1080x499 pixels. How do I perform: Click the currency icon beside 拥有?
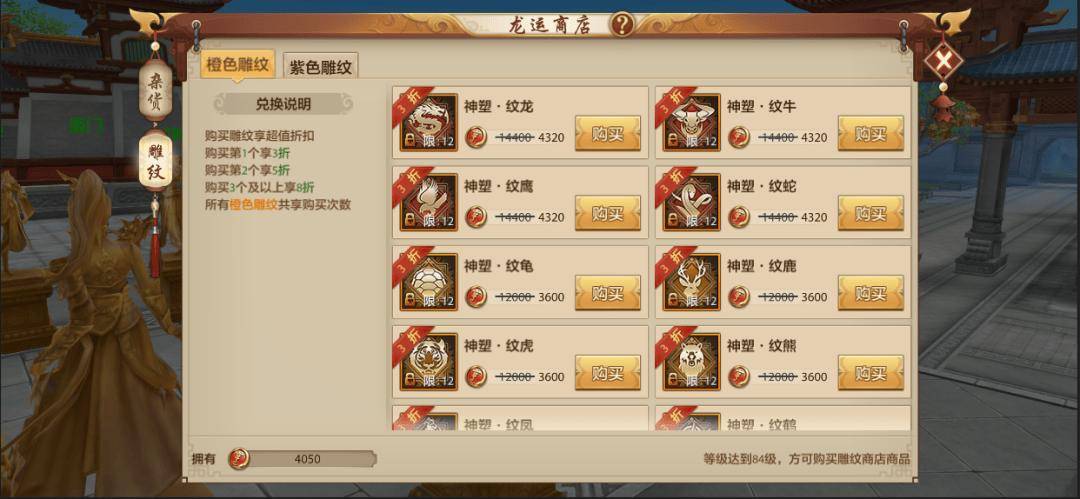coord(238,458)
